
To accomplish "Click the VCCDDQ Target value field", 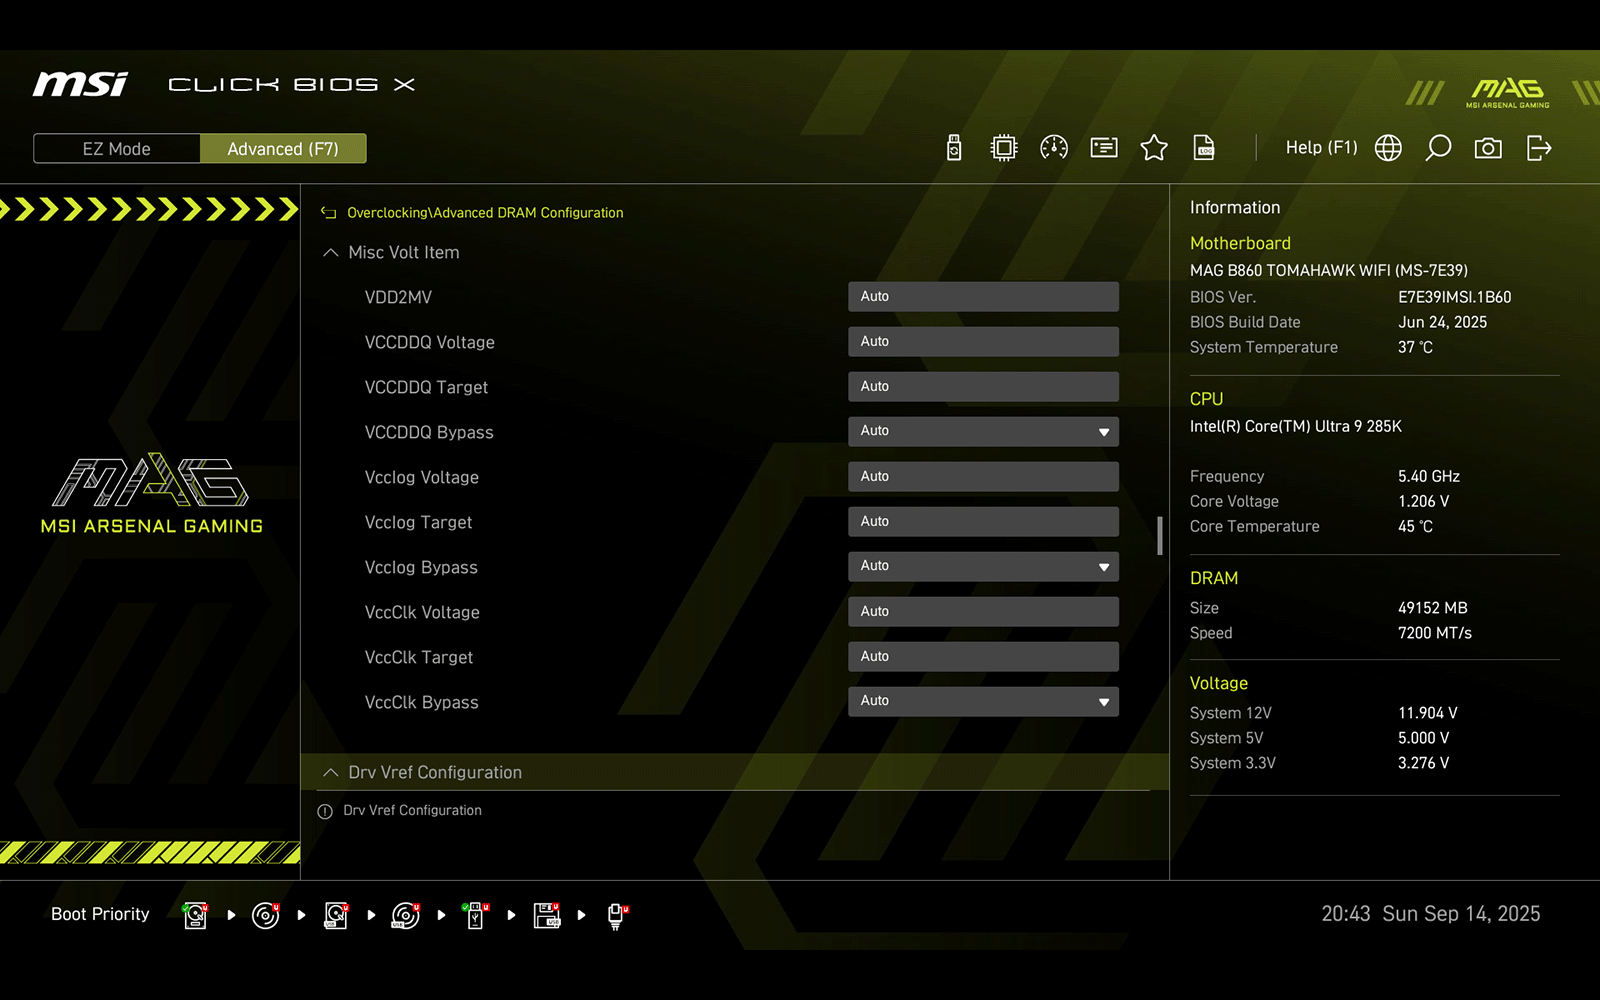I will [983, 386].
